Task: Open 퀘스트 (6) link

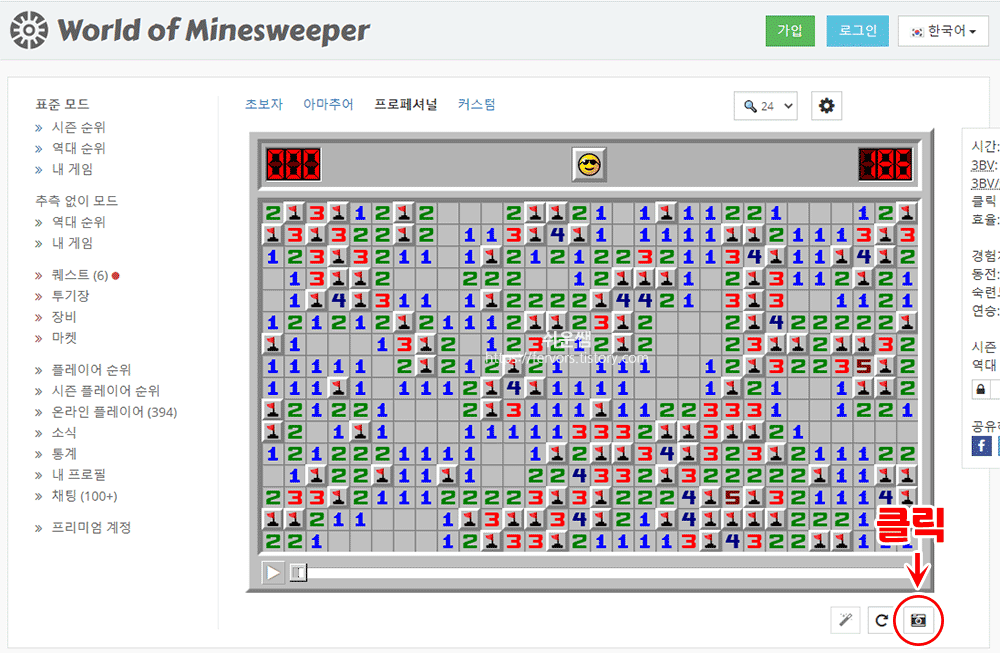Action: coord(80,275)
